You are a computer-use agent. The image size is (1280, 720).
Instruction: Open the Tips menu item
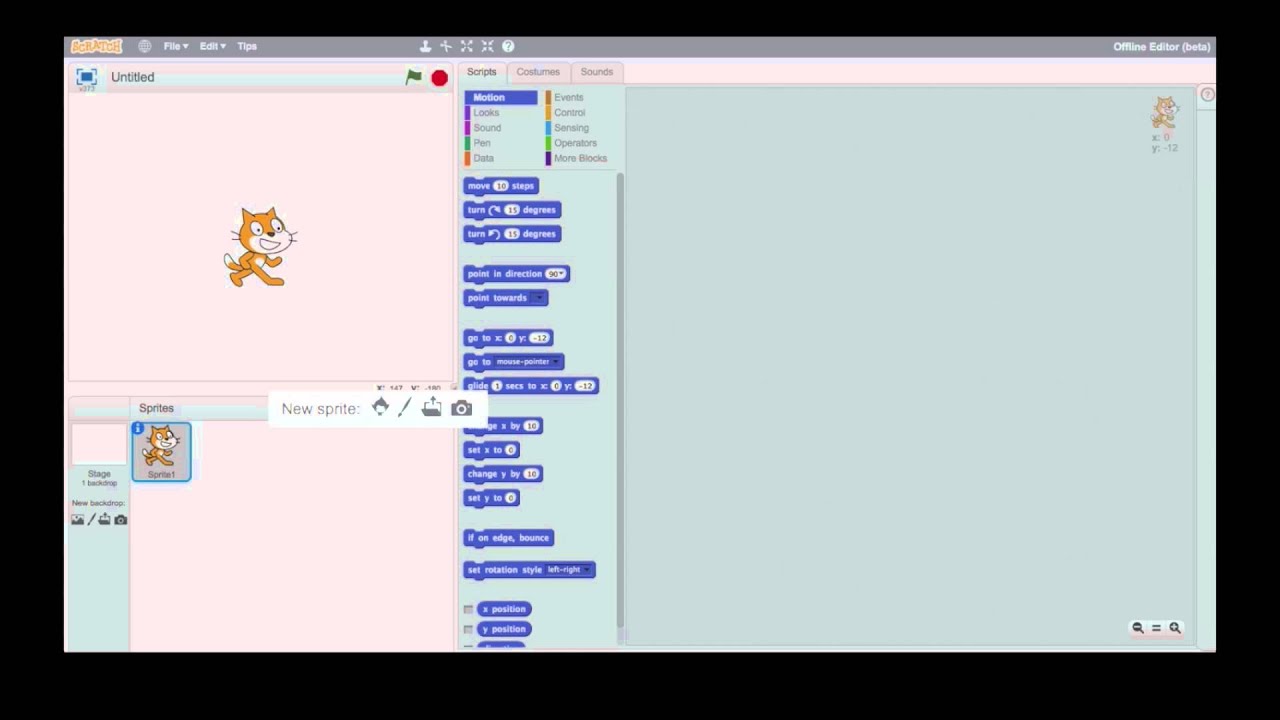pyautogui.click(x=247, y=46)
